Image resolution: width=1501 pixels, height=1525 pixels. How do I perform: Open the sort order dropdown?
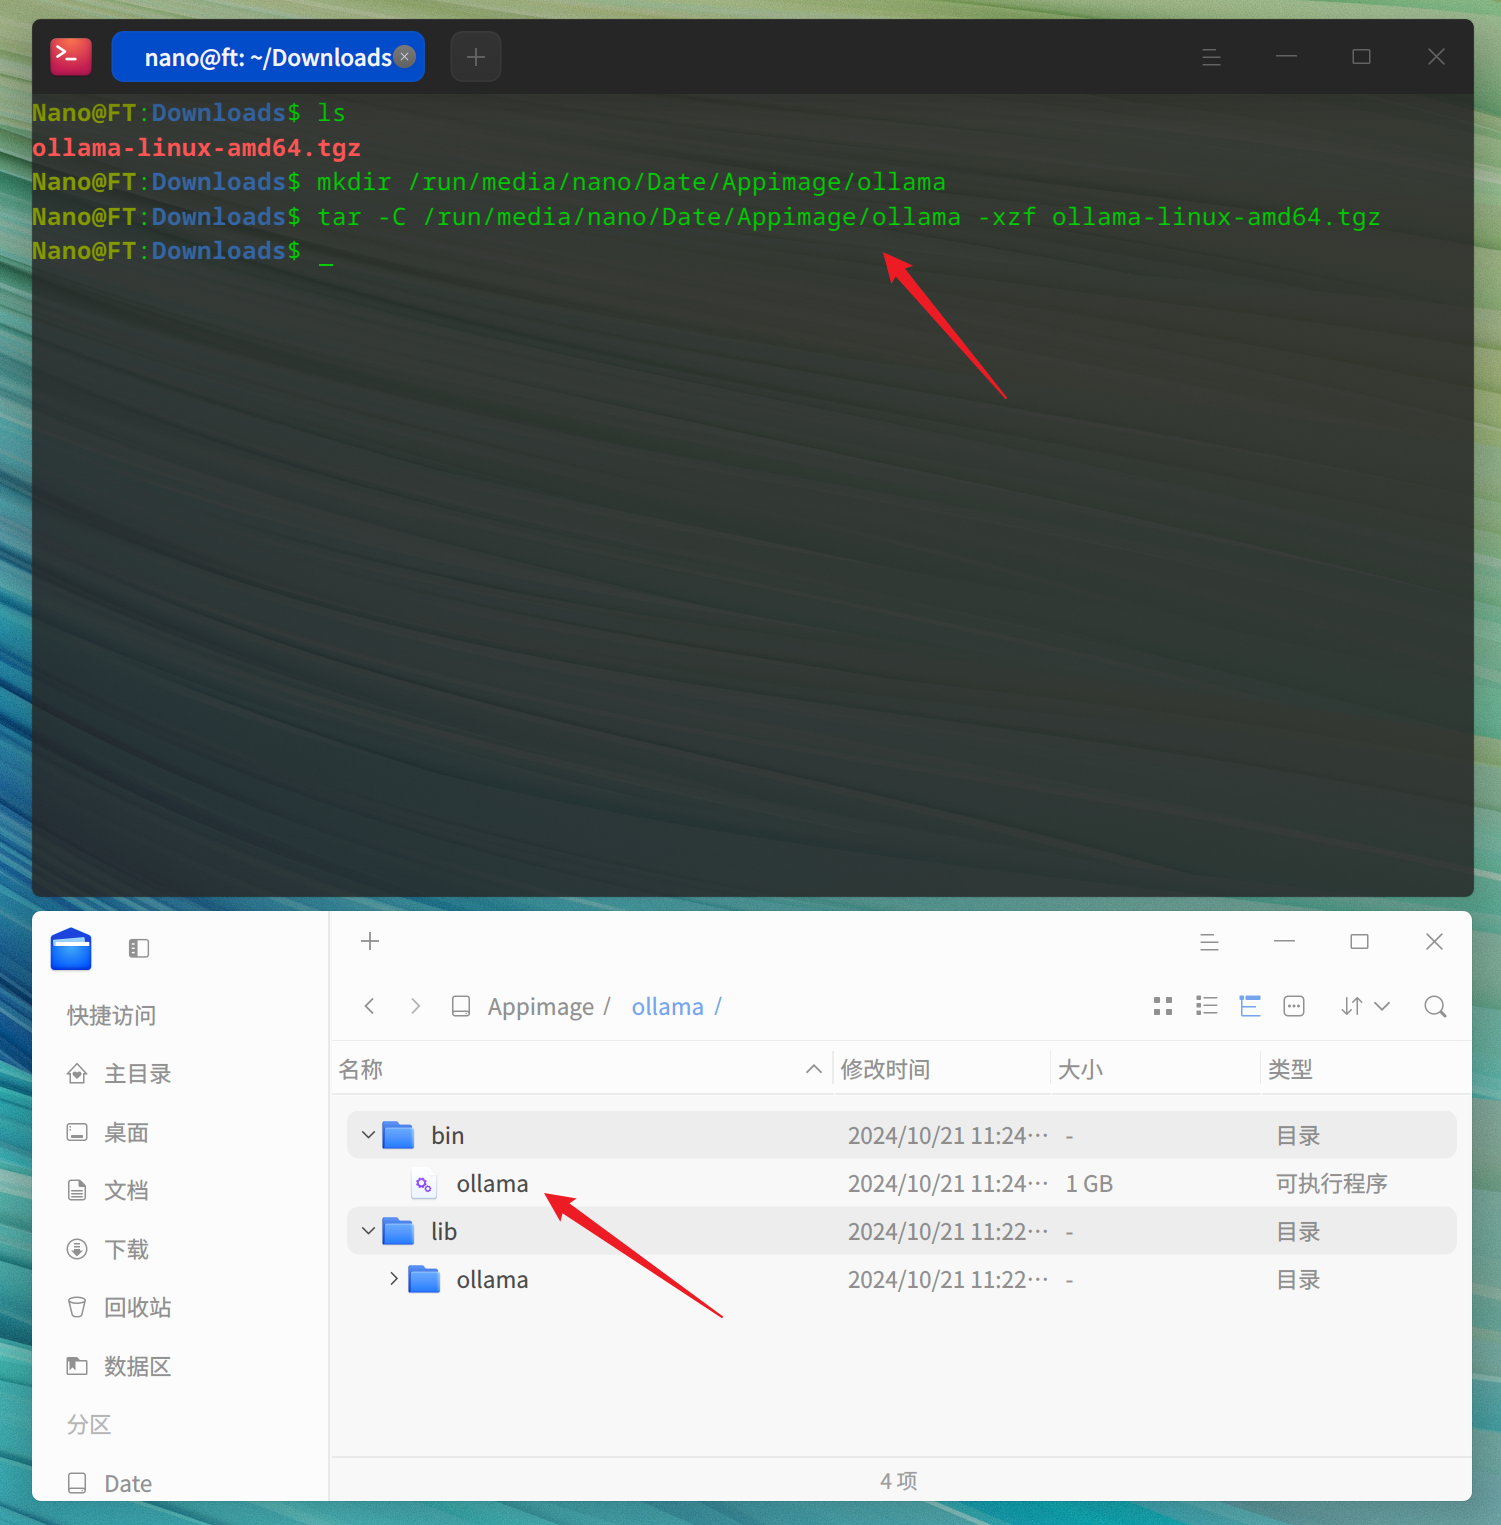[x=1365, y=1006]
